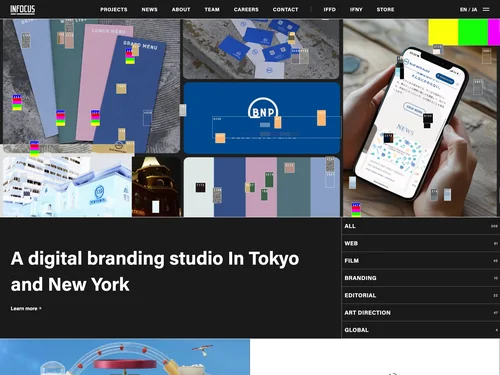Click the Learn more link
Viewport: 500px width, 375px height.
(26, 308)
